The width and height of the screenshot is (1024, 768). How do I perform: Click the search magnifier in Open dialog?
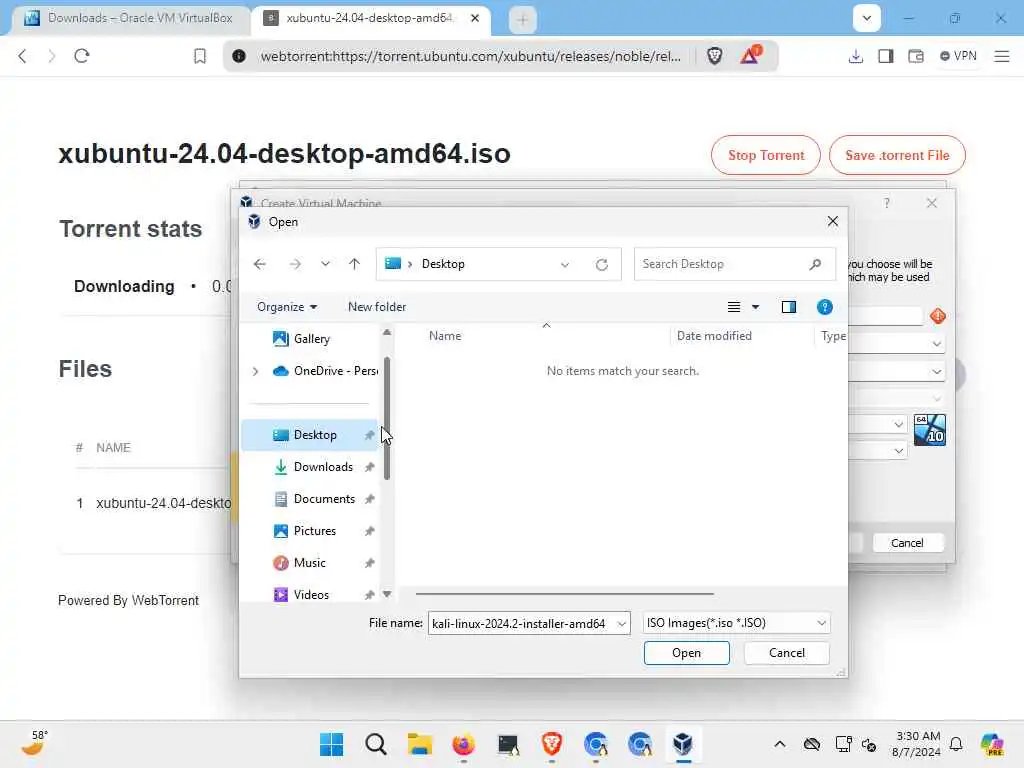(815, 264)
